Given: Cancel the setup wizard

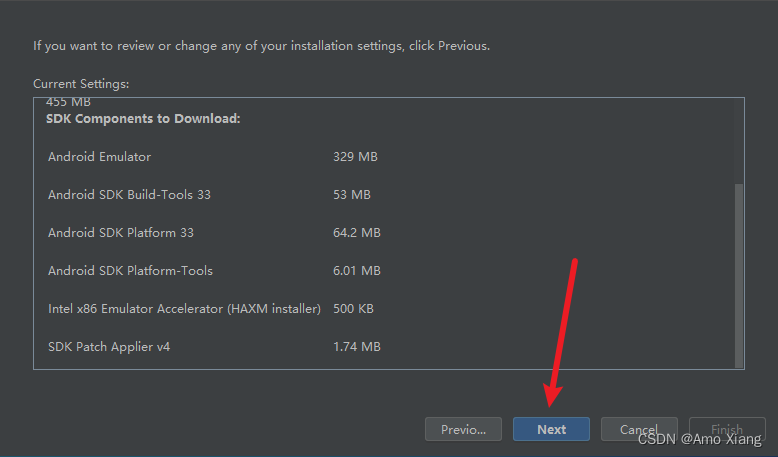Looking at the screenshot, I should [639, 429].
